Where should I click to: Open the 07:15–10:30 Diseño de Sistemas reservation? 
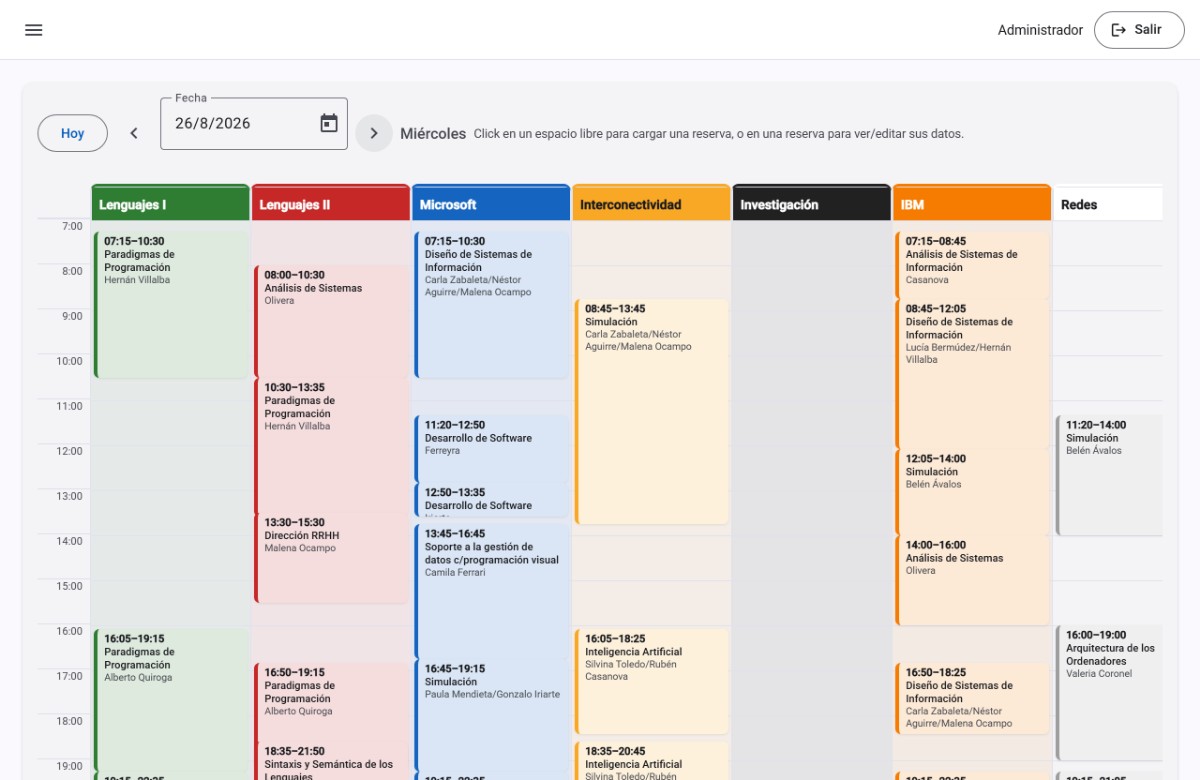tap(492, 305)
